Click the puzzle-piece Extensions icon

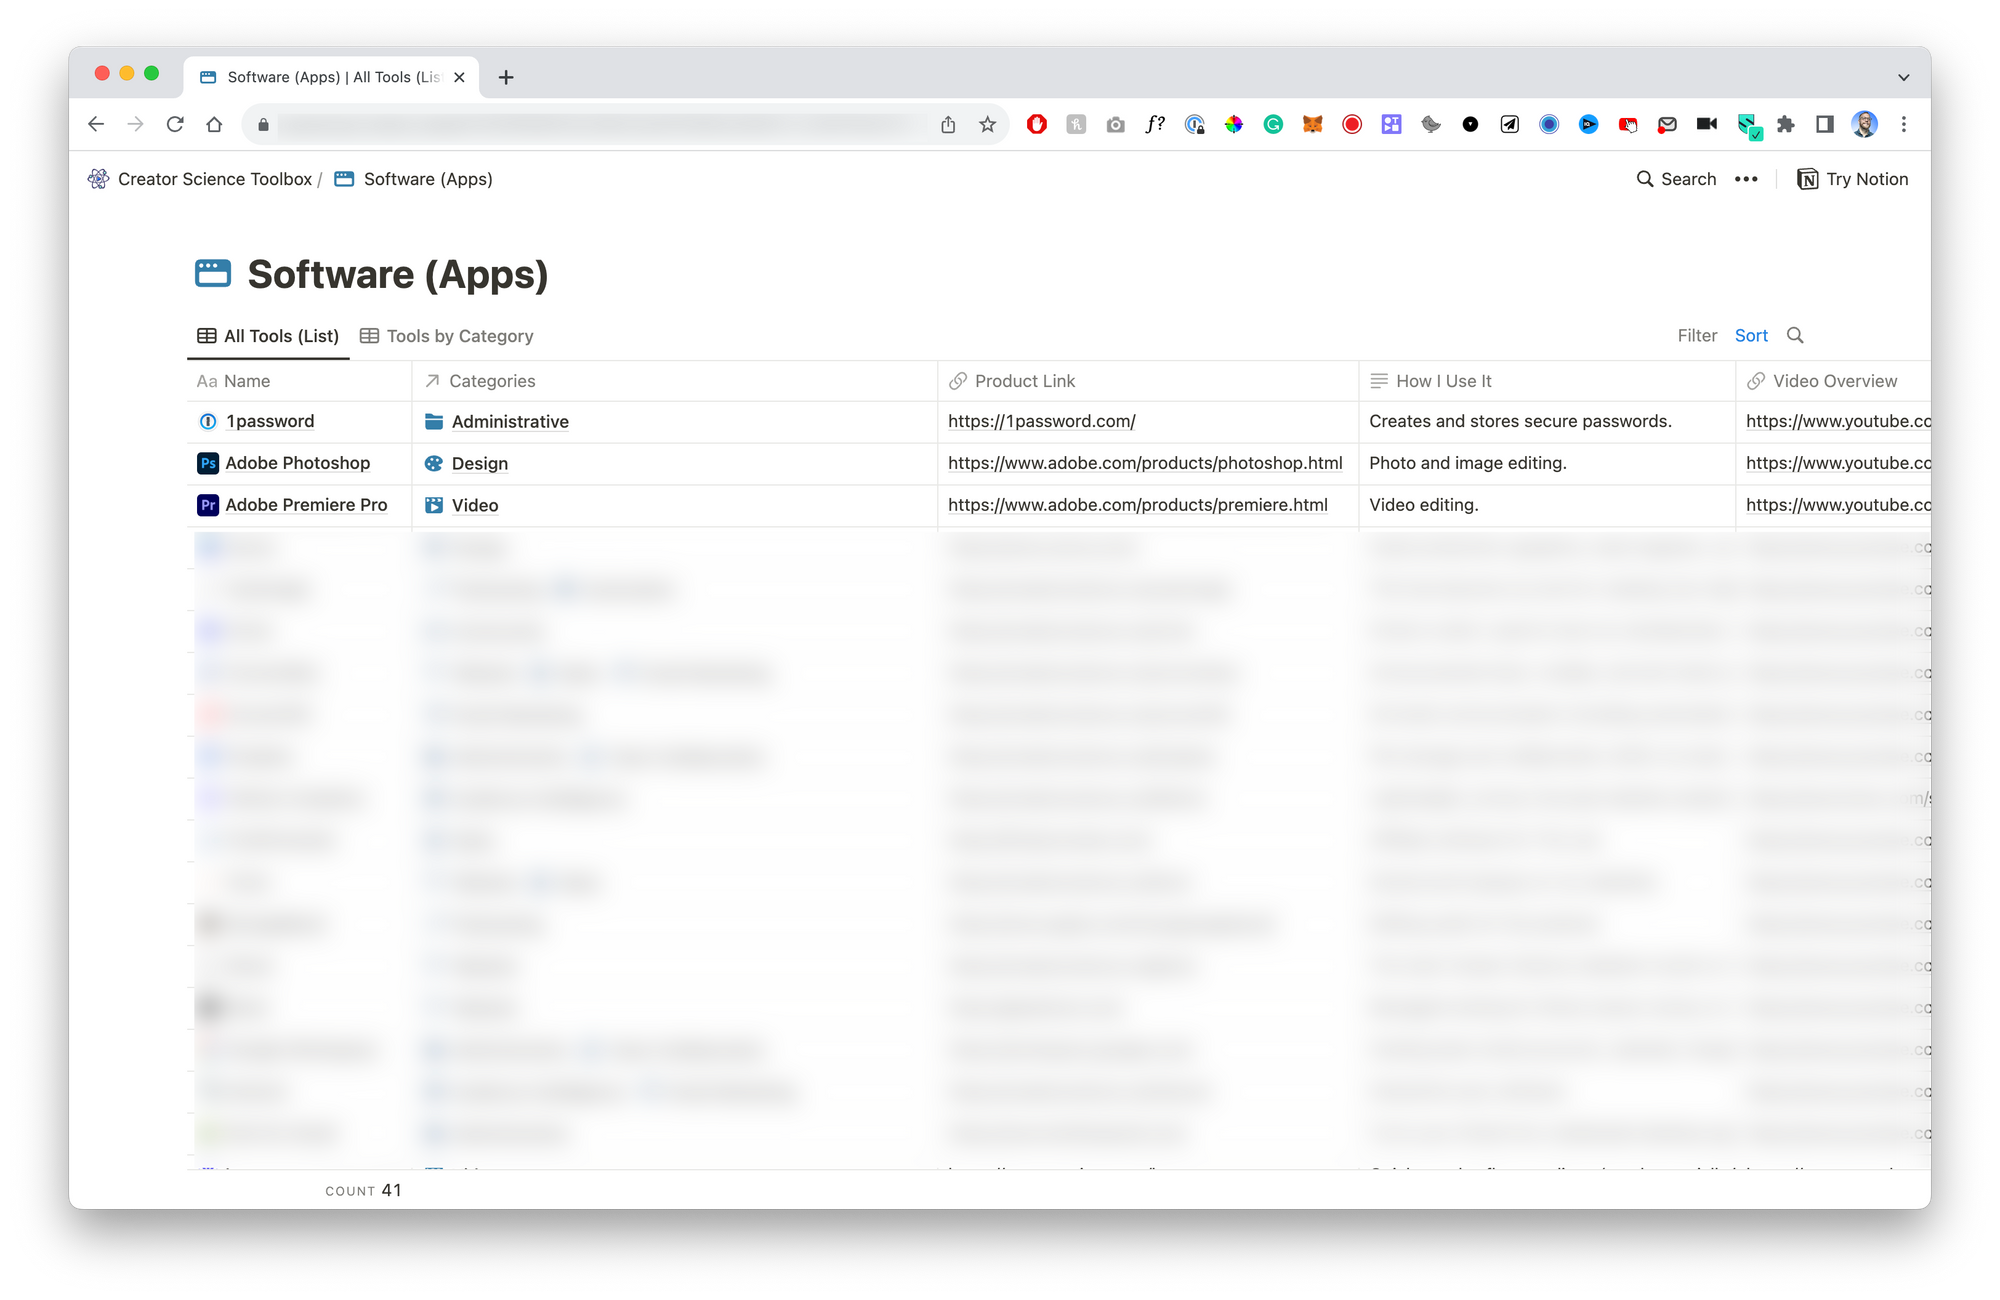(x=1785, y=124)
